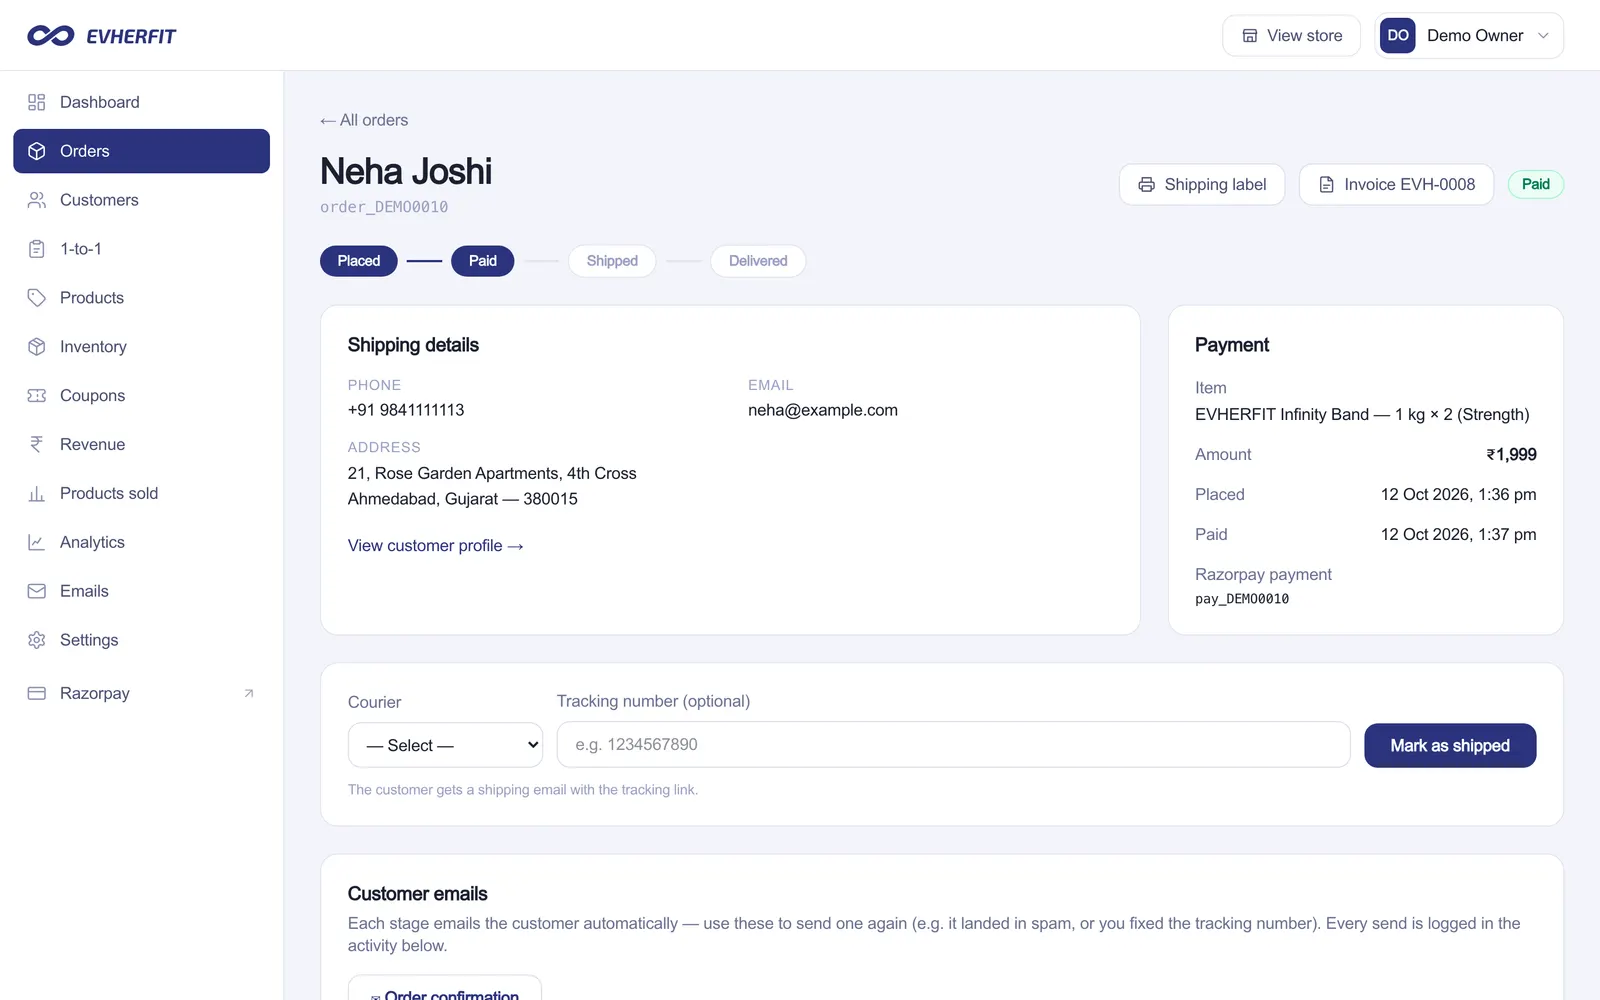1600x1000 pixels.
Task: Click the Products tag icon
Action: tap(37, 298)
